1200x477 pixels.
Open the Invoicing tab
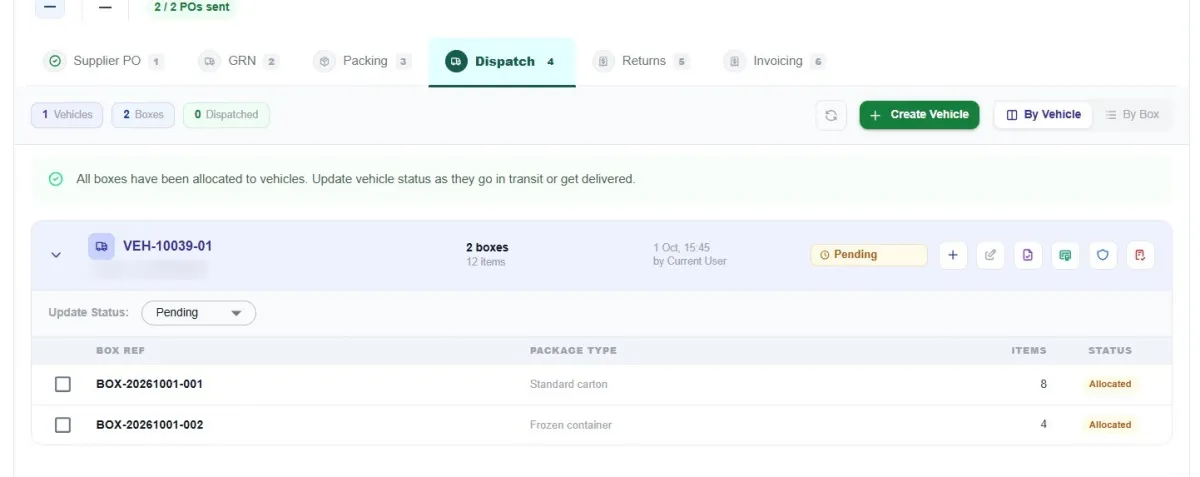(x=775, y=61)
